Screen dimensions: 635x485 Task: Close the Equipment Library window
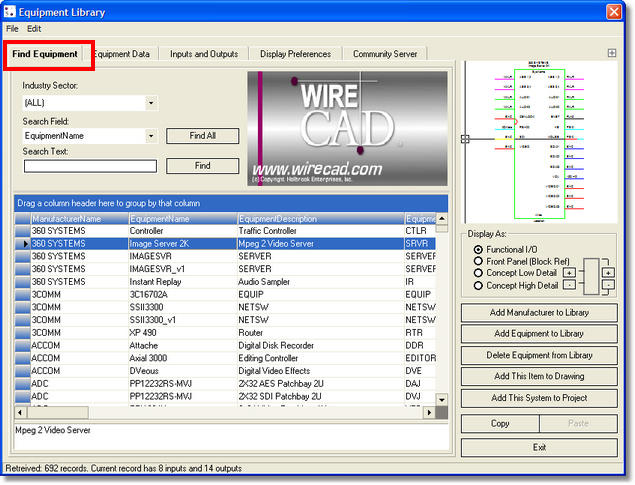[x=614, y=12]
